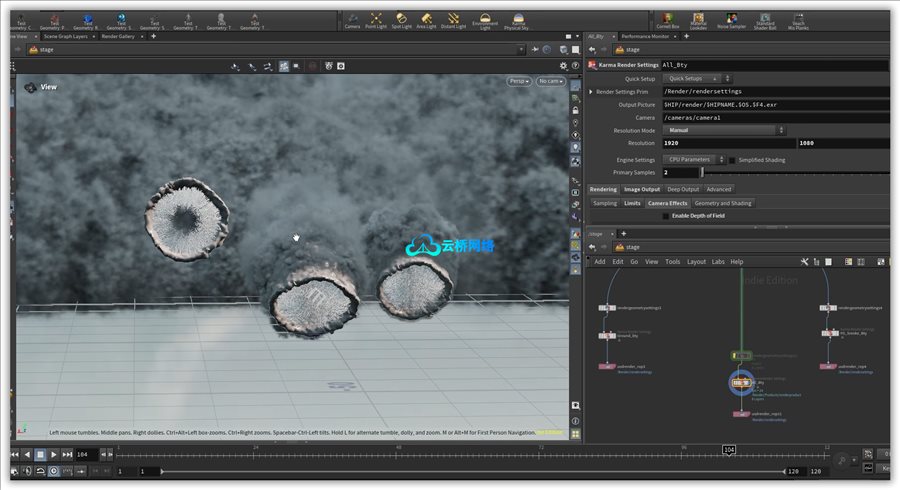Switch to the Render Gallery tab
Screen dimensions: 900x490
click(x=118, y=36)
